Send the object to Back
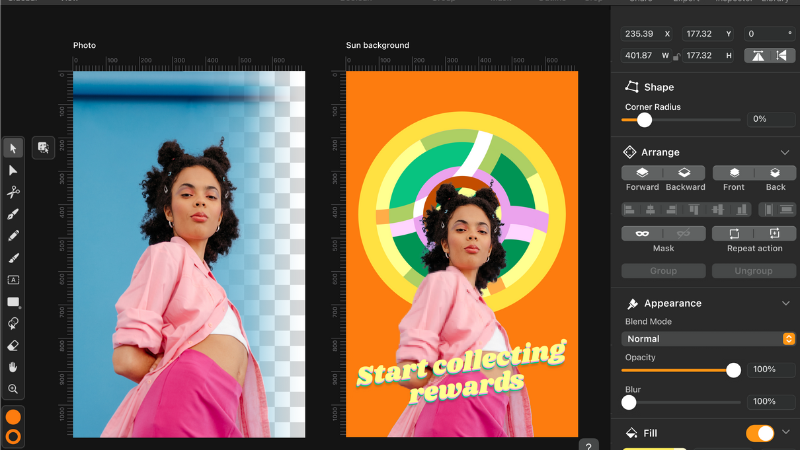Image resolution: width=800 pixels, height=450 pixels. click(x=775, y=173)
